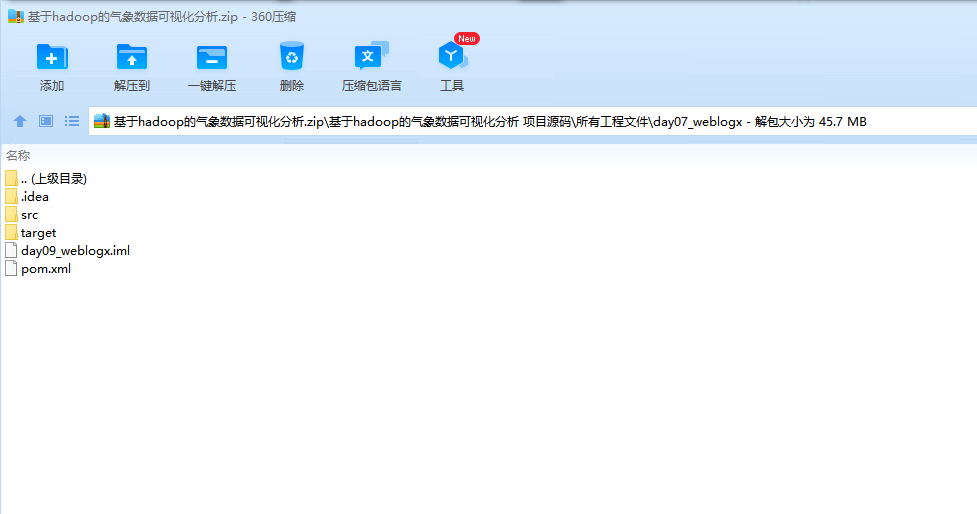
Task: Open the 工具 (Tools) icon
Action: (x=452, y=56)
